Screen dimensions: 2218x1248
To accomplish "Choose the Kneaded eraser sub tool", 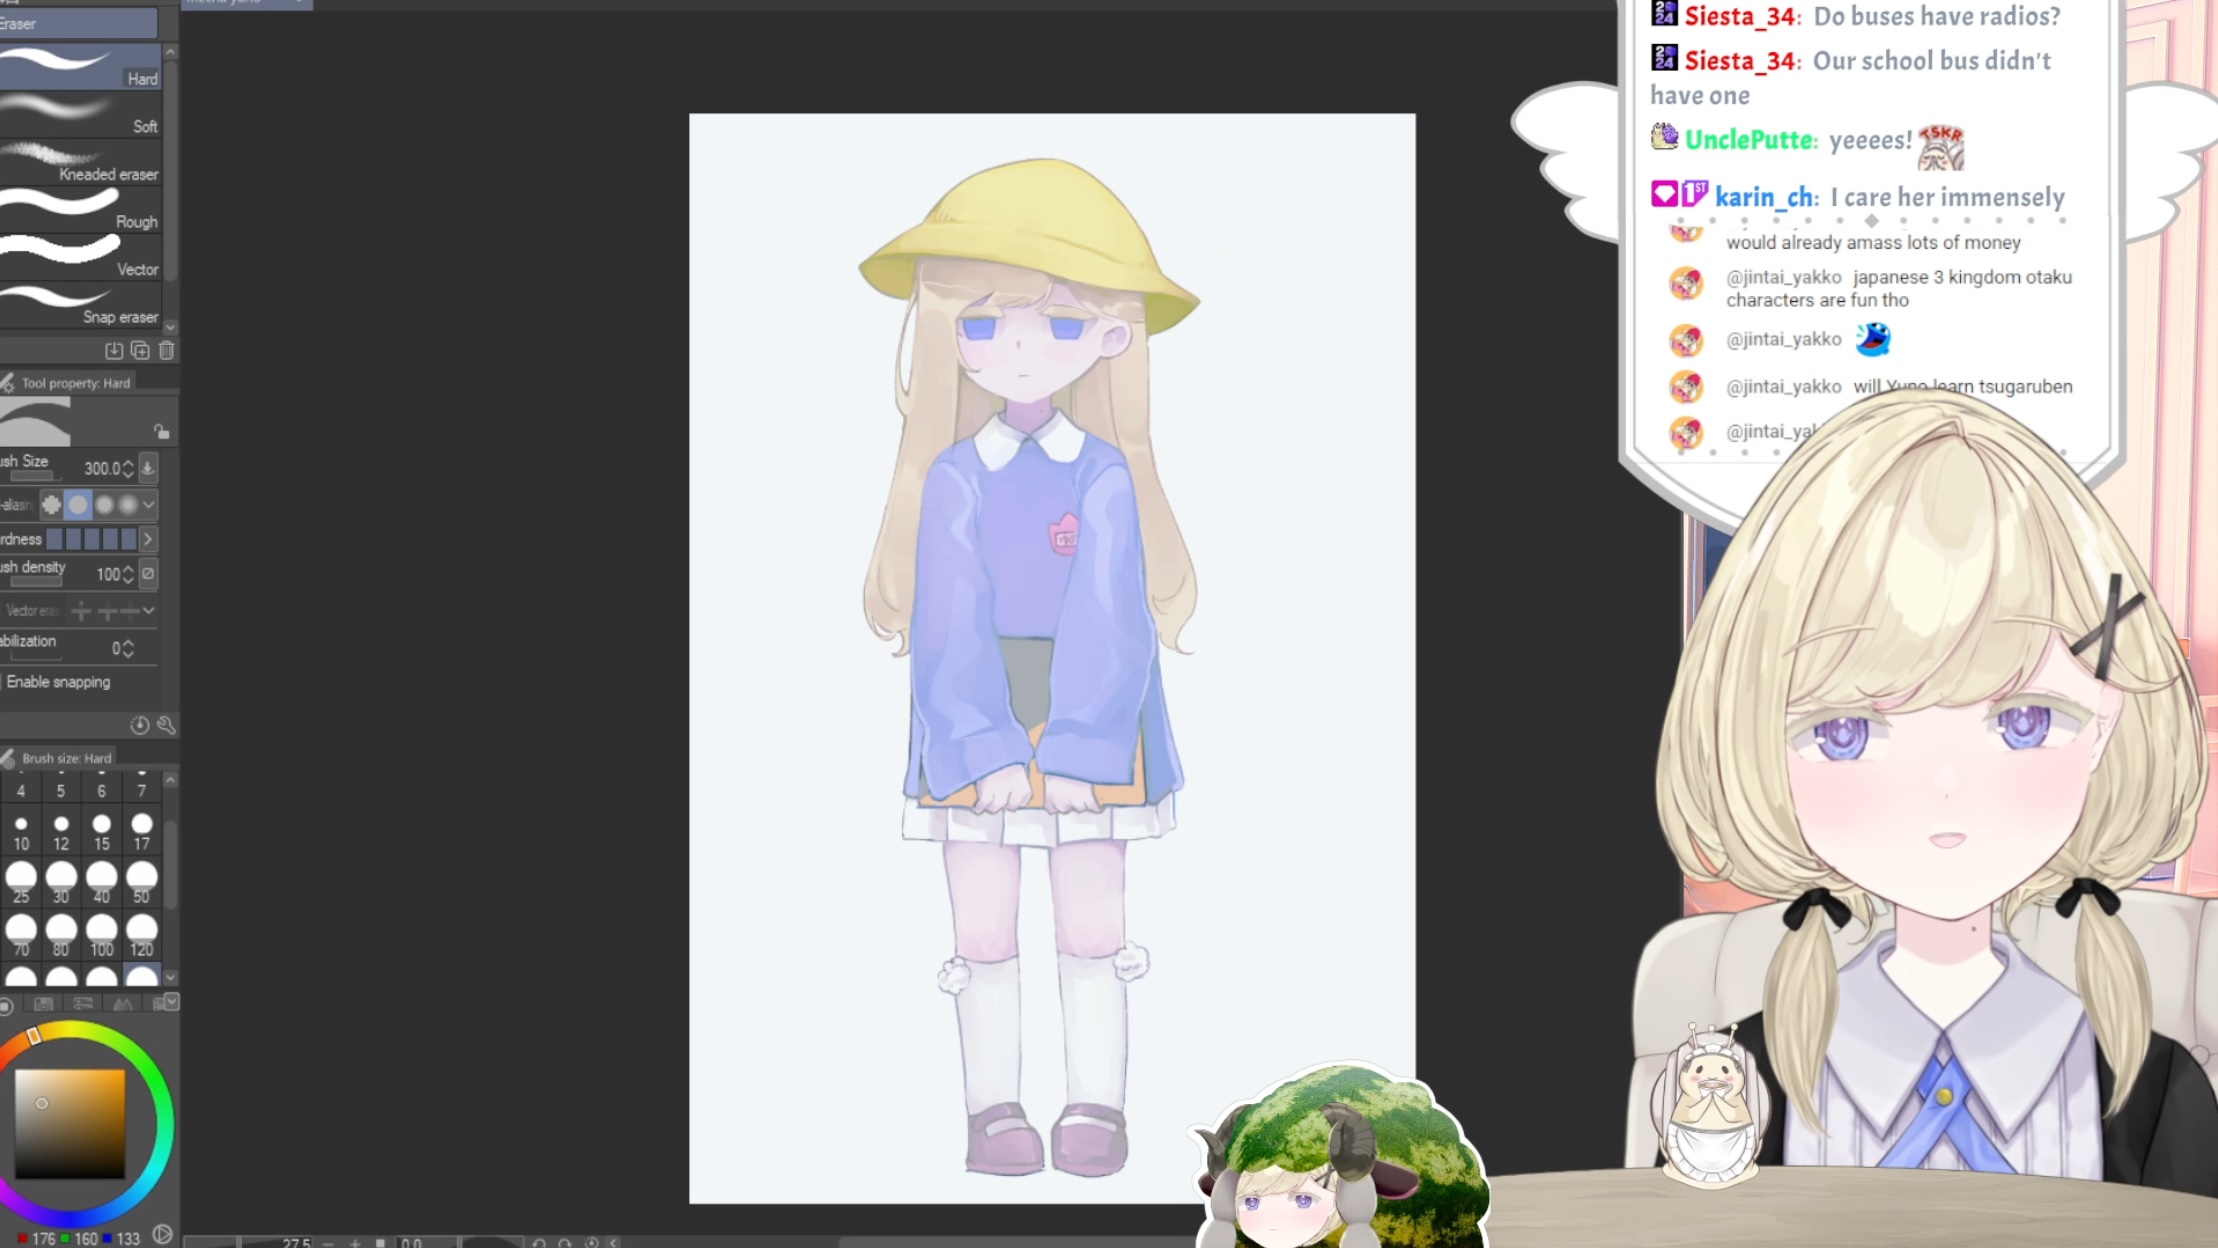I will (80, 162).
